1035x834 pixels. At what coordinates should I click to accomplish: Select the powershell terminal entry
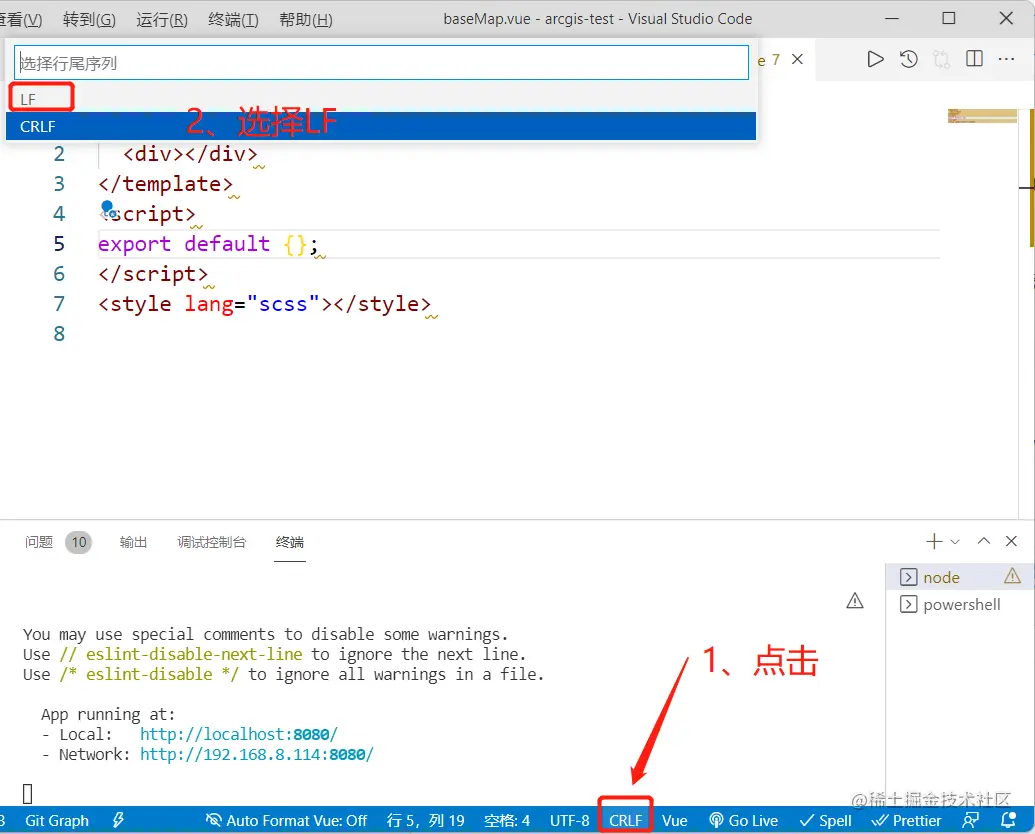tap(960, 604)
